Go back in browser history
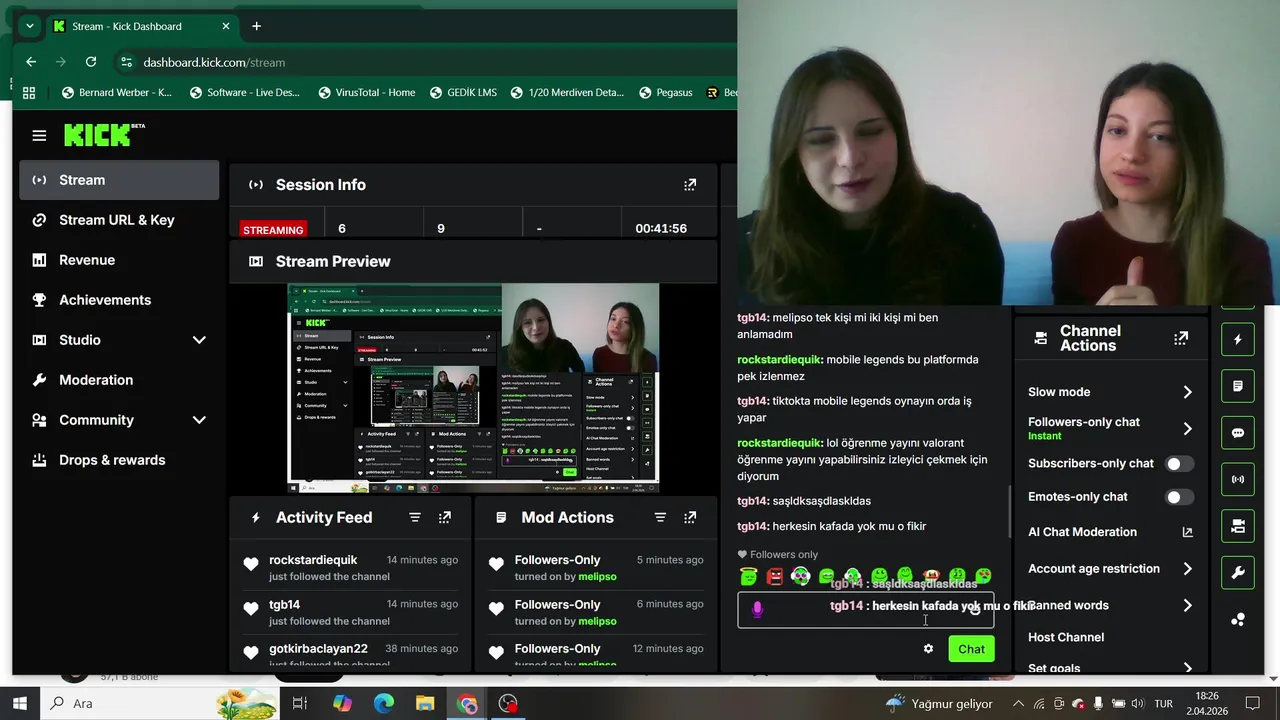This screenshot has height=720, width=1280. click(x=31, y=62)
